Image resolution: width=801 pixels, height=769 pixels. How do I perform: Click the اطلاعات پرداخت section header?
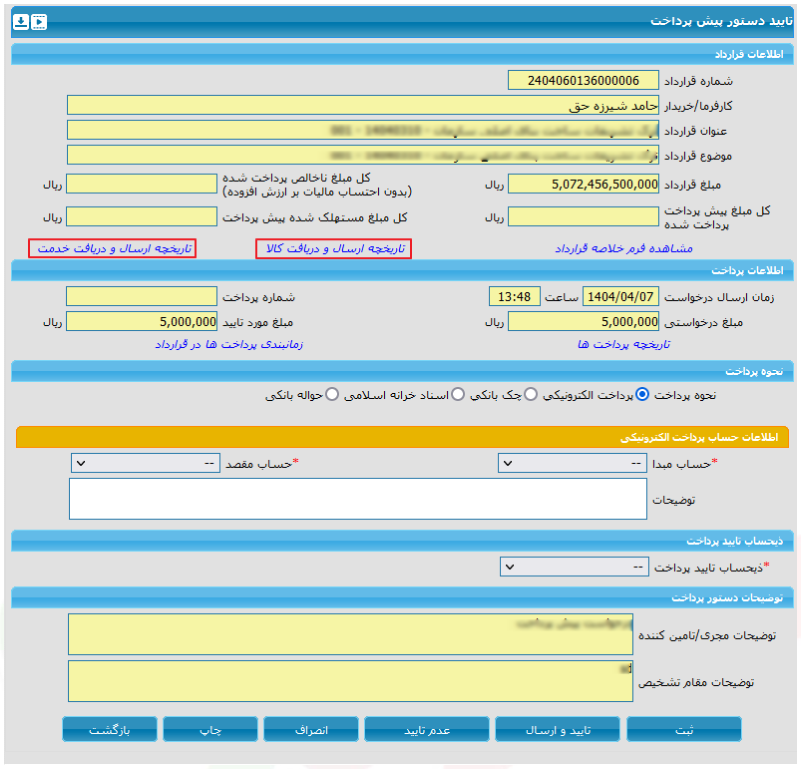pos(403,270)
